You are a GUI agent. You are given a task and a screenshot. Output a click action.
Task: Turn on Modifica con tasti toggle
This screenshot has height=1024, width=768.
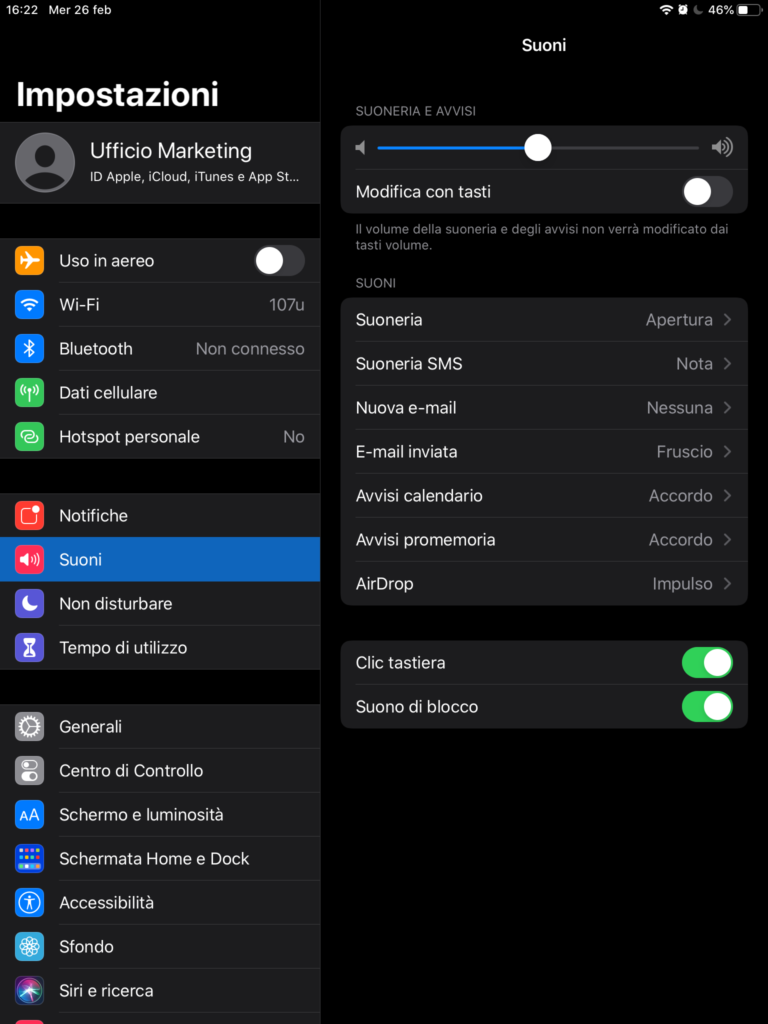[706, 192]
